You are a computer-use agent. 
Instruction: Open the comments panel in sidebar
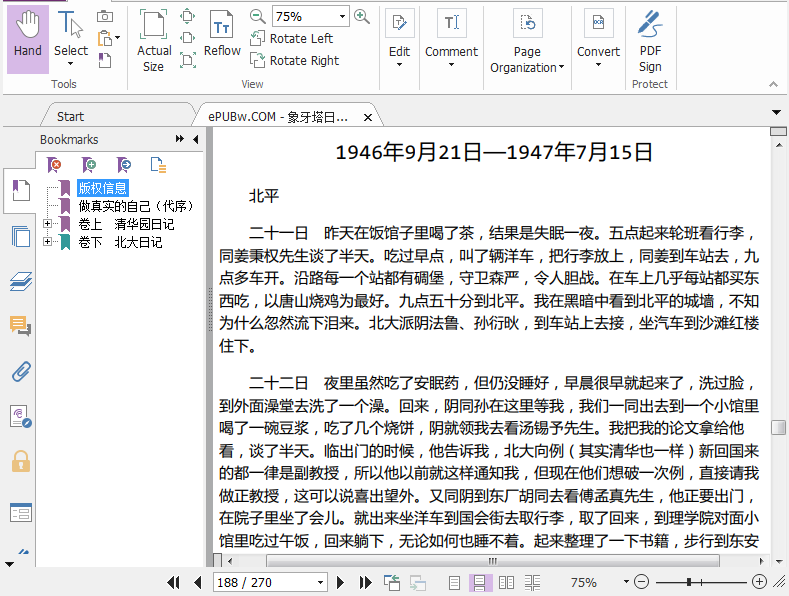pos(20,326)
